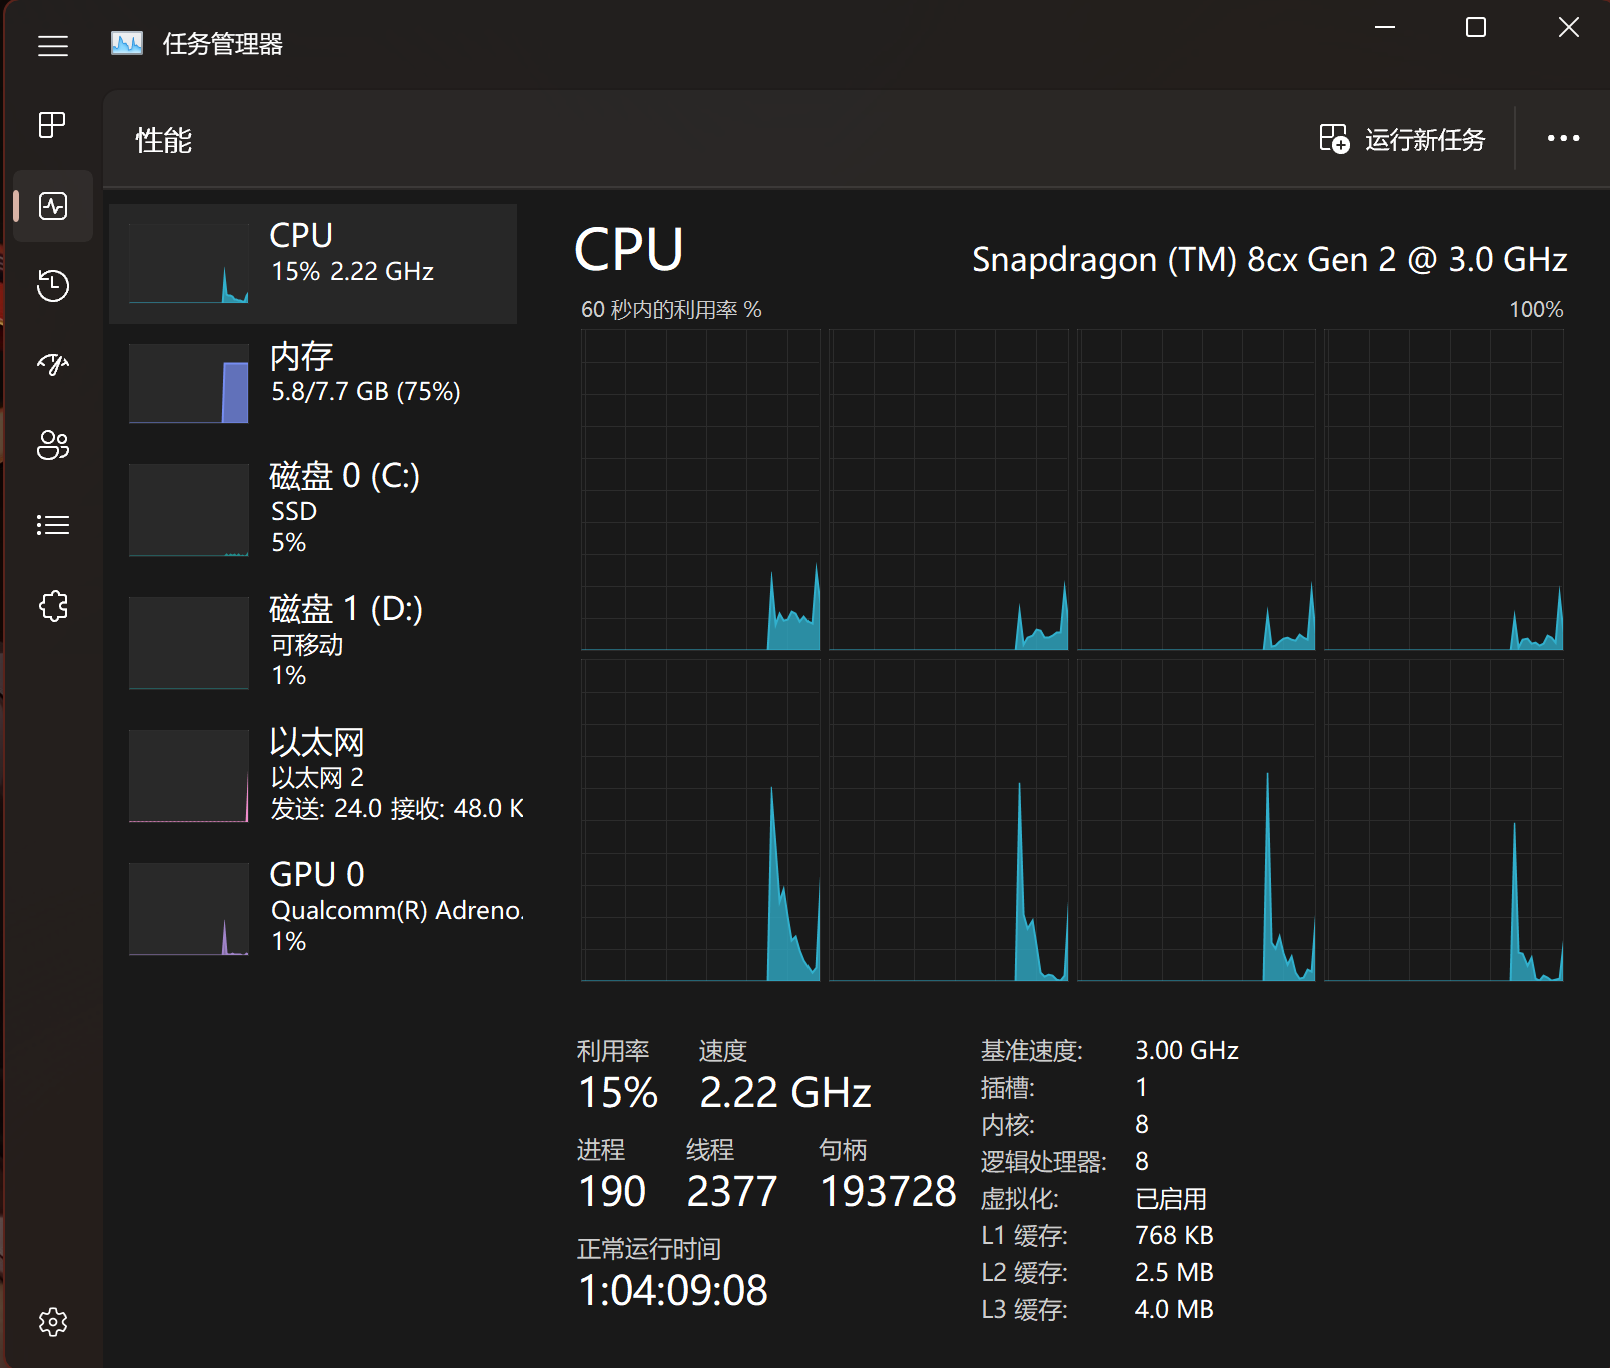Go to the Processes page icon
1610x1368 pixels.
(53, 125)
